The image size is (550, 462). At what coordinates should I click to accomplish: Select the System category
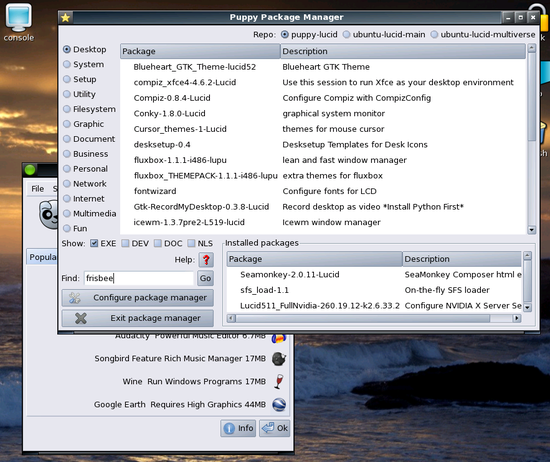click(x=83, y=64)
